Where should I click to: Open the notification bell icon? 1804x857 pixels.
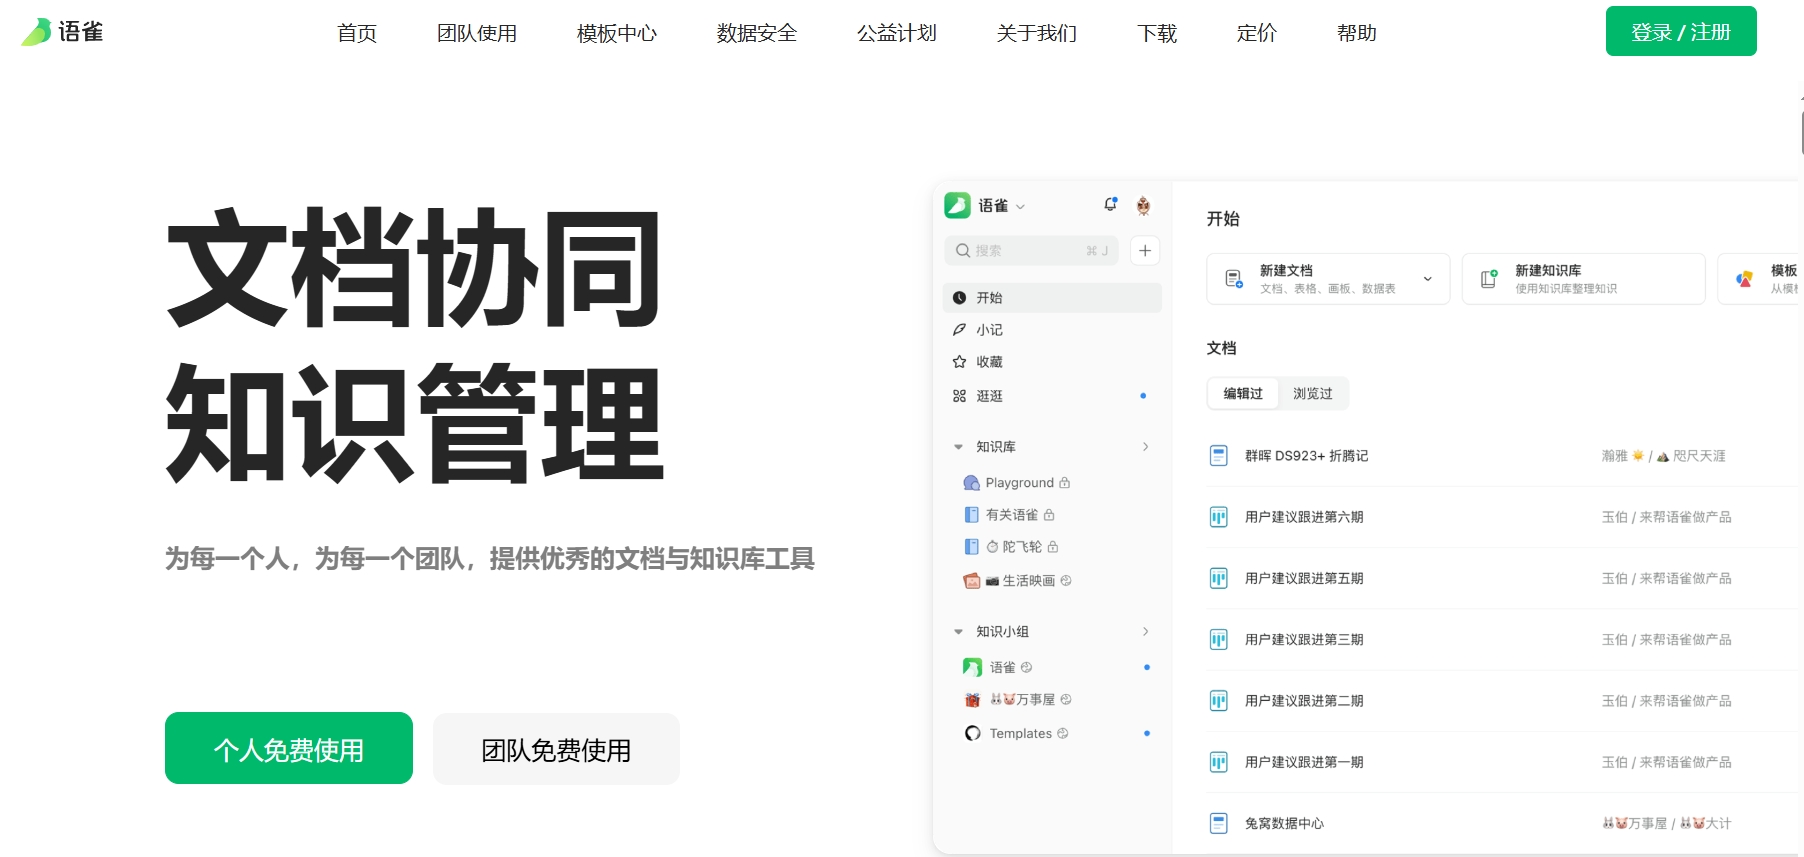click(1110, 204)
